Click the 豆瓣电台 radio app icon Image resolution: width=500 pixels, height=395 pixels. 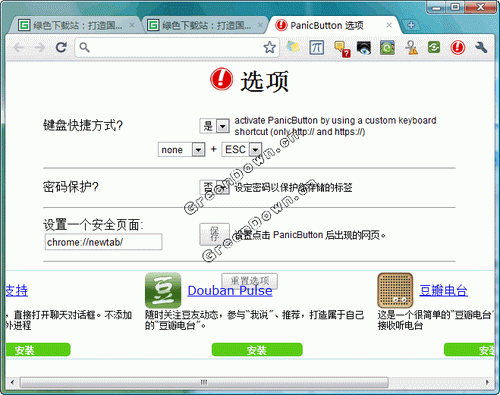pos(395,290)
